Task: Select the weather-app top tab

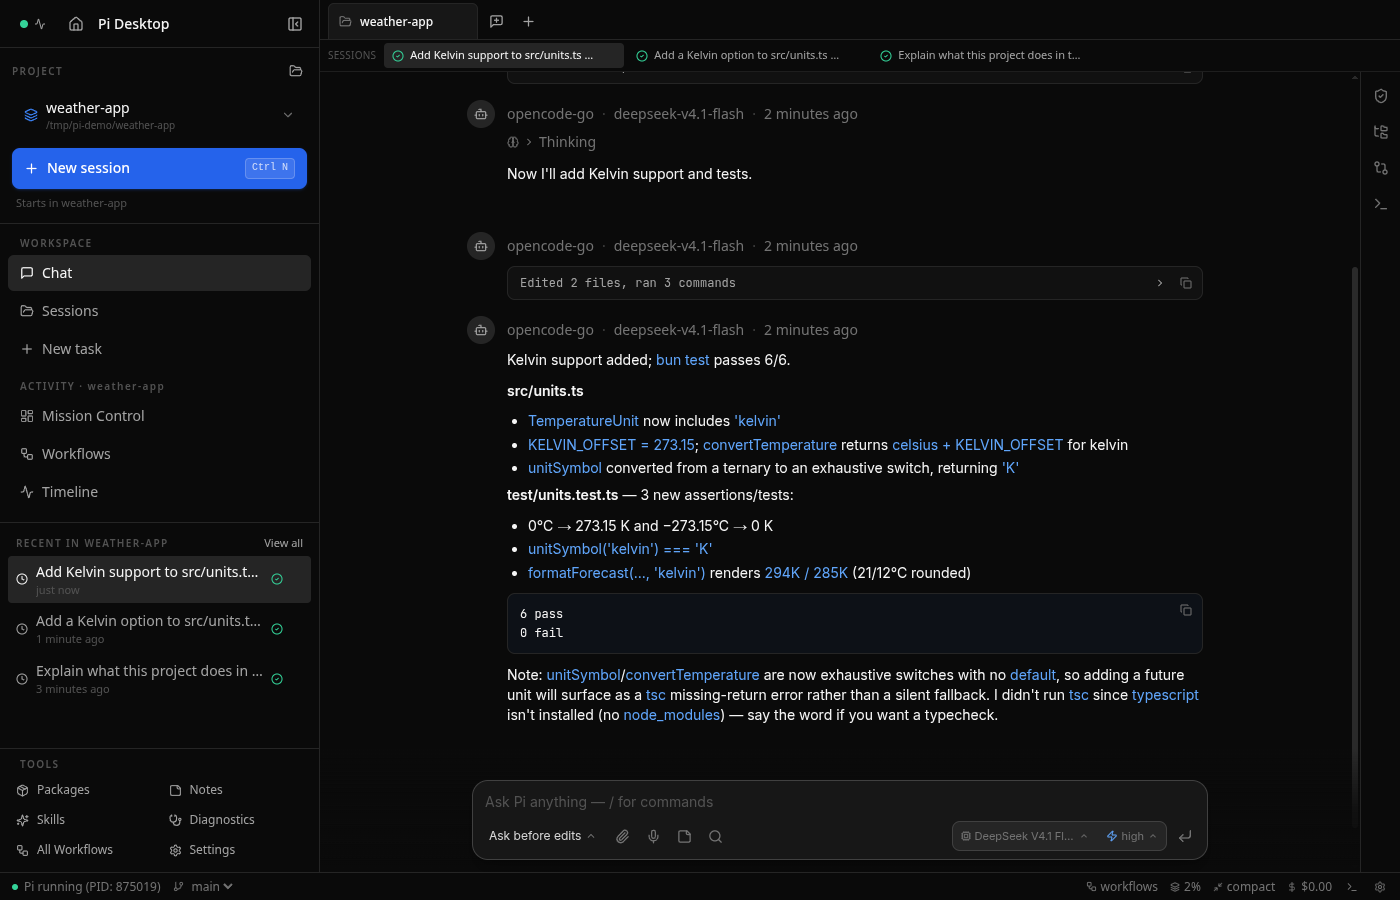Action: click(x=404, y=21)
